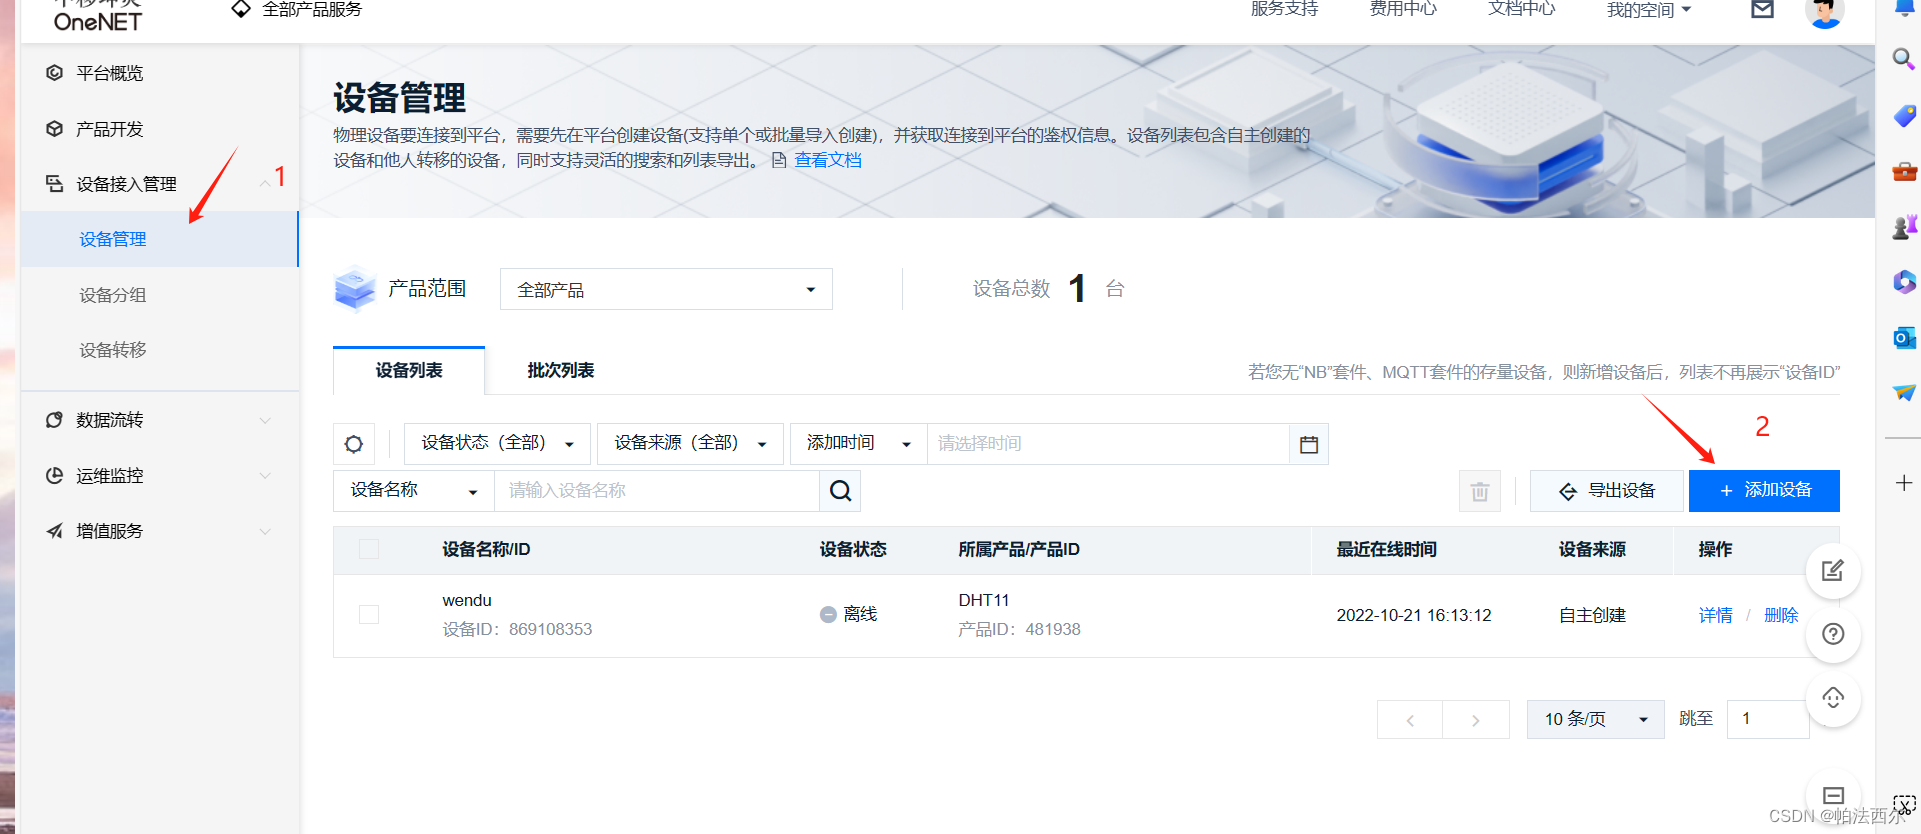Click the previous page arrow button
The image size is (1921, 834).
(1410, 720)
